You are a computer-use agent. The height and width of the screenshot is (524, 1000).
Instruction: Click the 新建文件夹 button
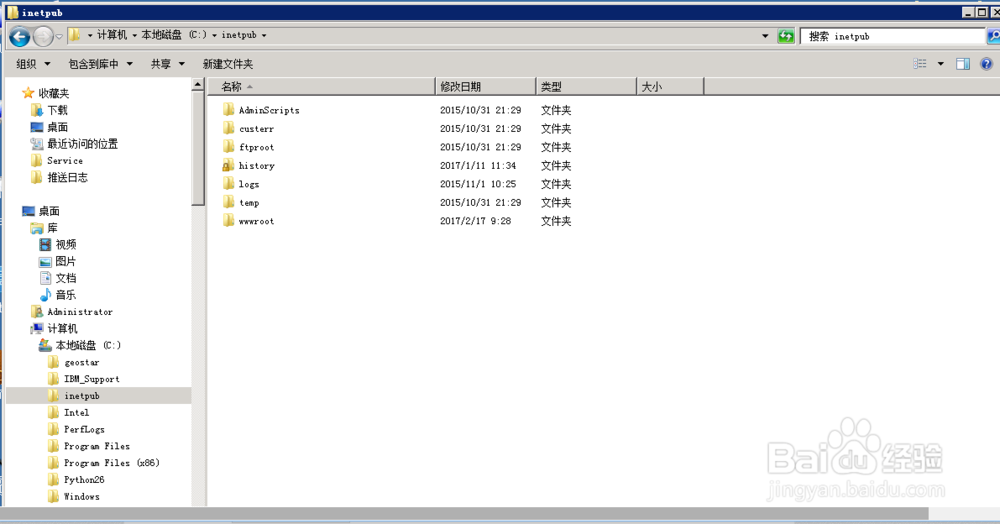(228, 64)
